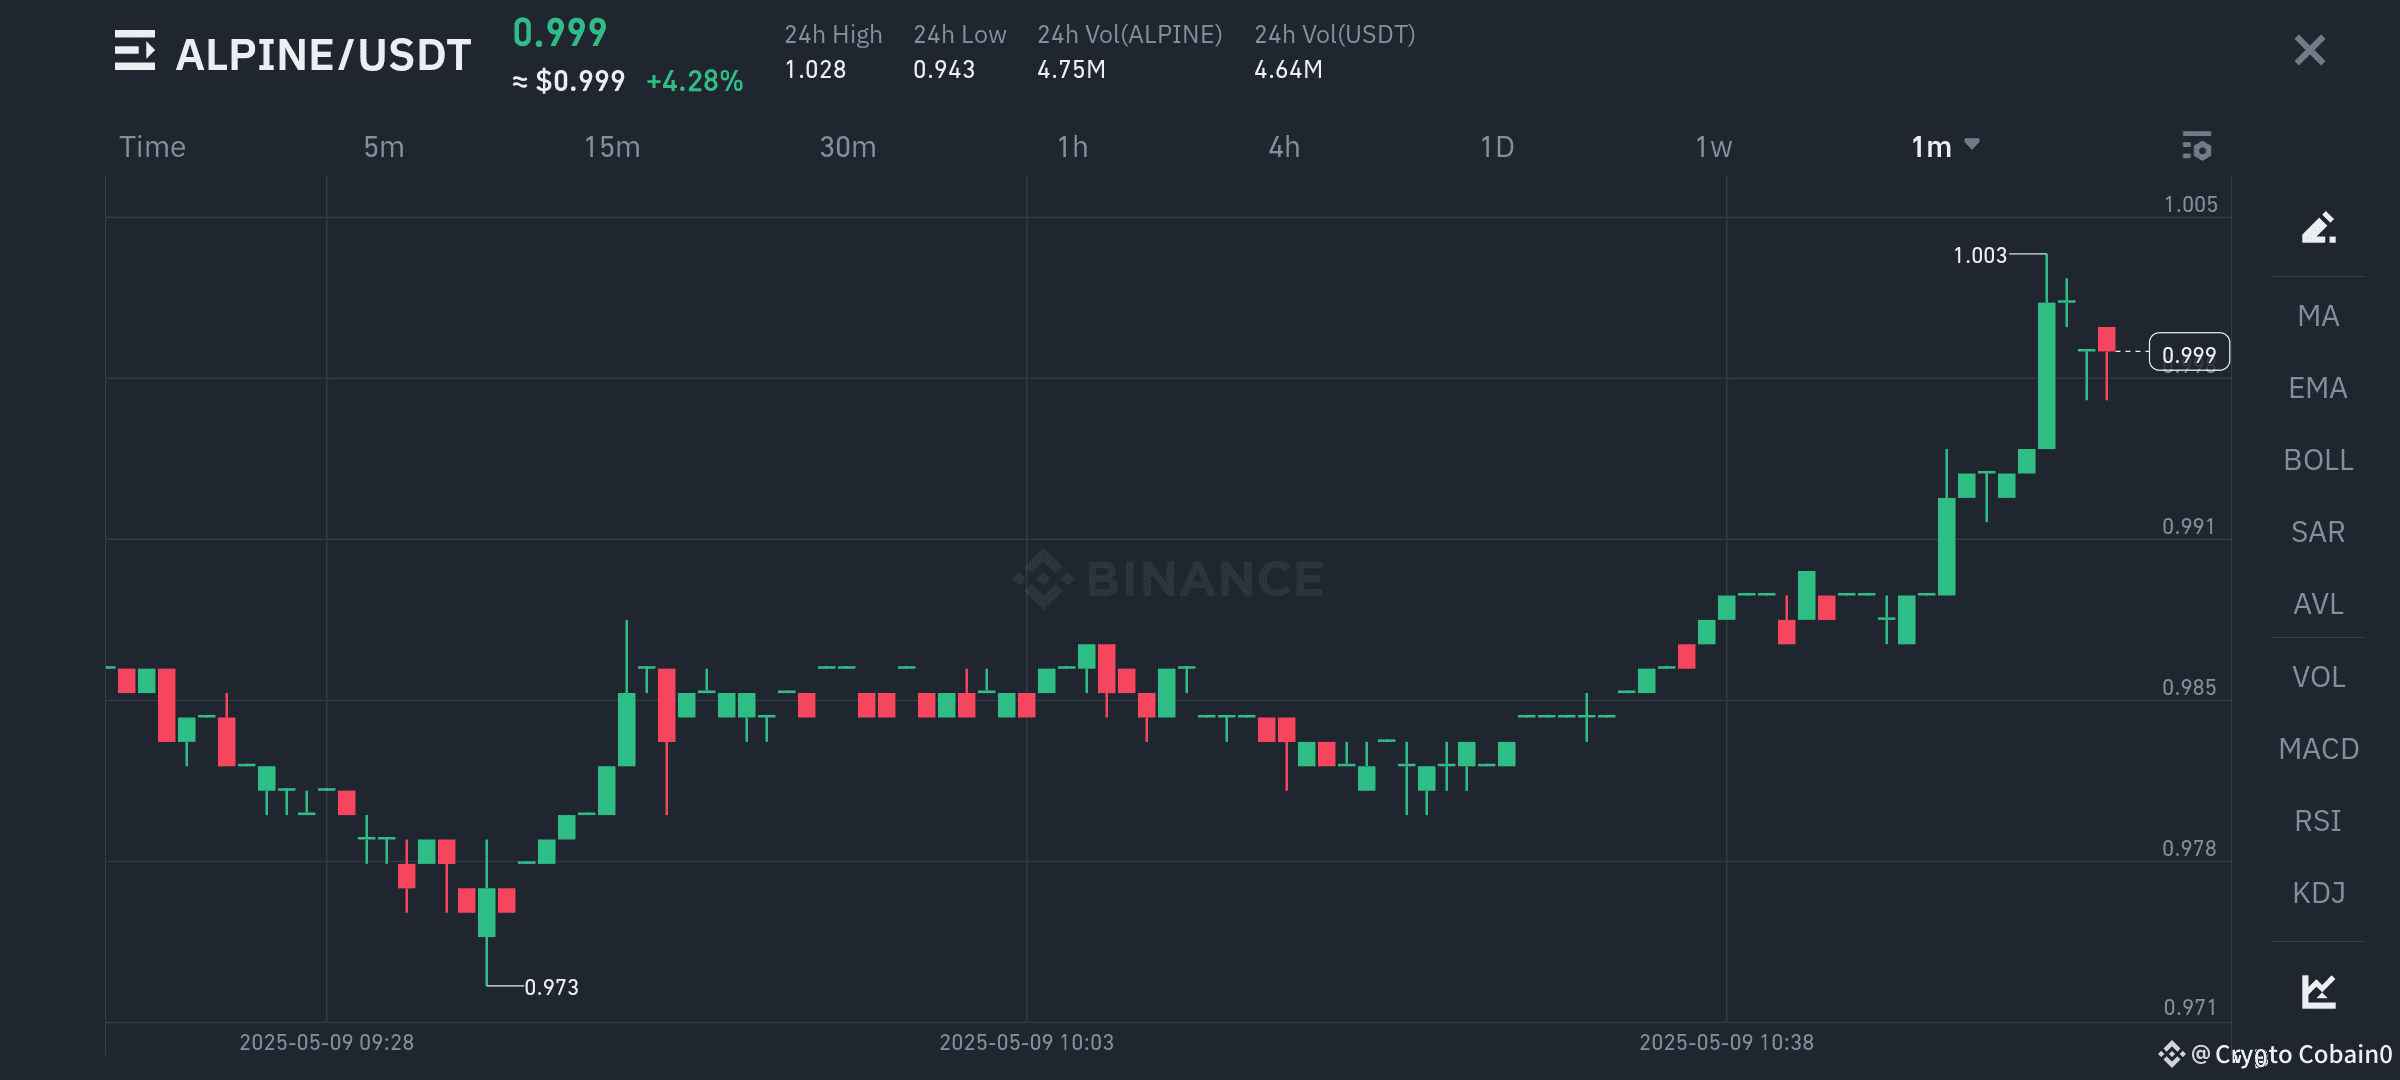This screenshot has width=2400, height=1080.
Task: Select the drawing tools pencil icon
Action: click(2318, 228)
